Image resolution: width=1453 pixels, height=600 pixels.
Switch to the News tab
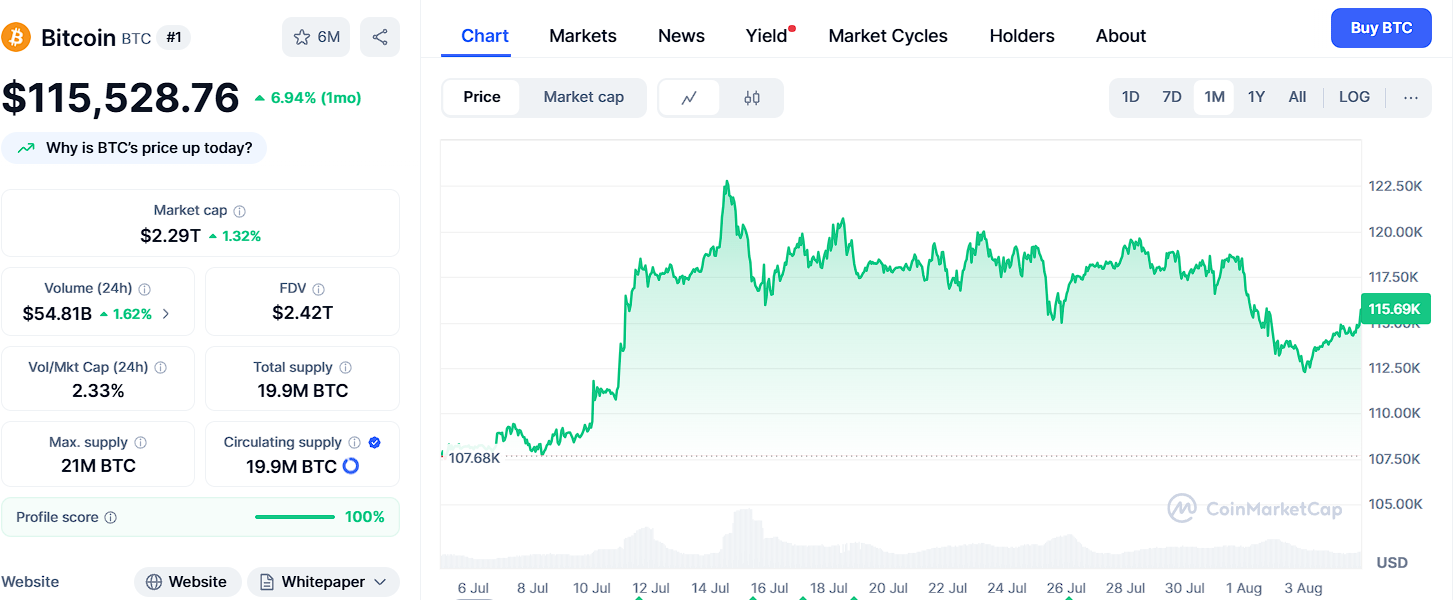click(681, 36)
